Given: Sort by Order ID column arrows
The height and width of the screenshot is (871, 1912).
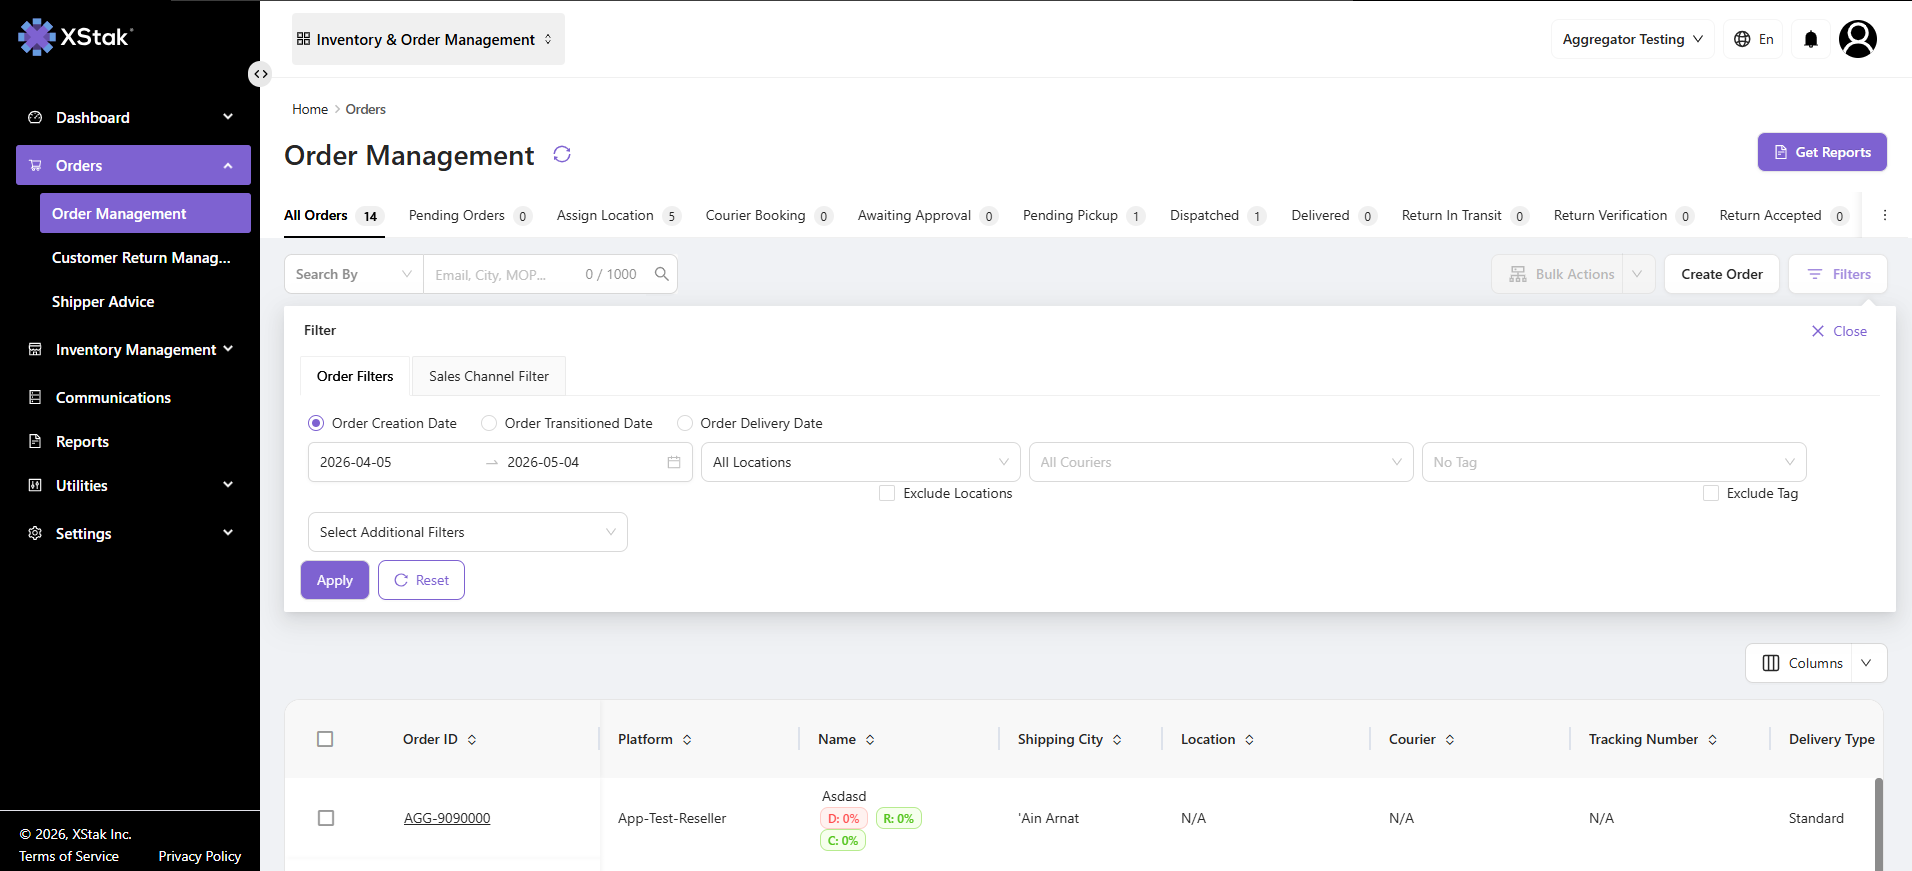Looking at the screenshot, I should (472, 740).
